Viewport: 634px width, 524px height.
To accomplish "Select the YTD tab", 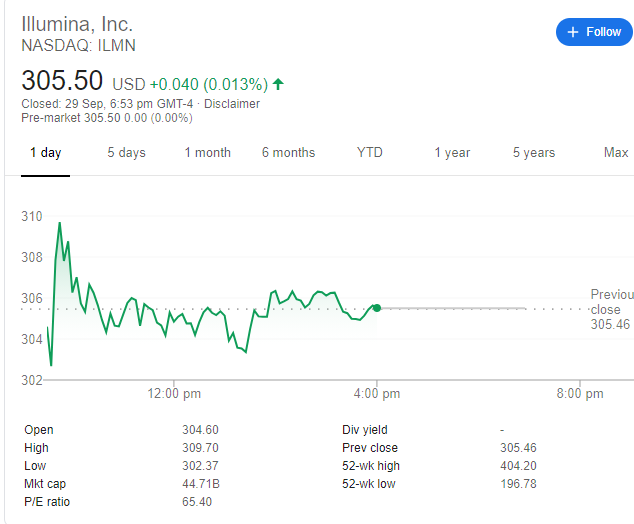I will click(370, 153).
